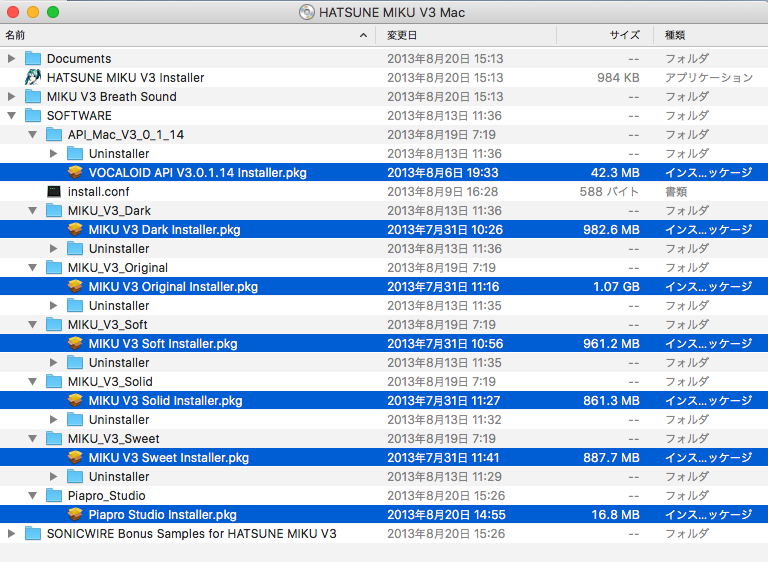The height and width of the screenshot is (562, 768).
Task: Click the MIKU_V3_Soft folder icon
Action: click(x=54, y=324)
